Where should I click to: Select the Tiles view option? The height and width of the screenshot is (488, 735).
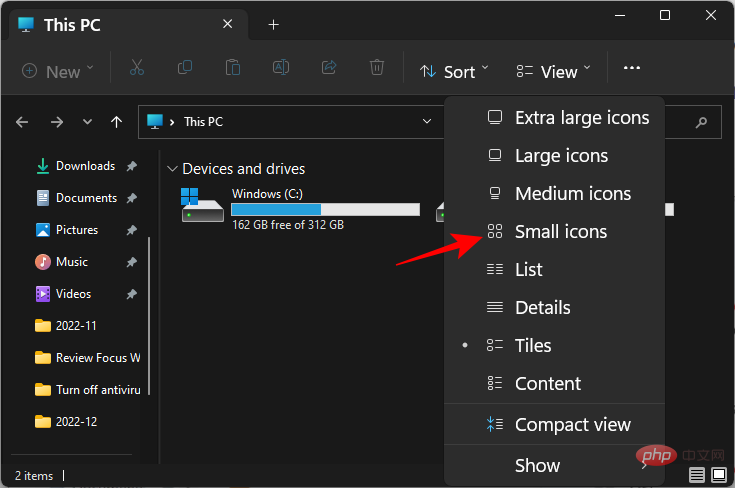click(x=554, y=345)
